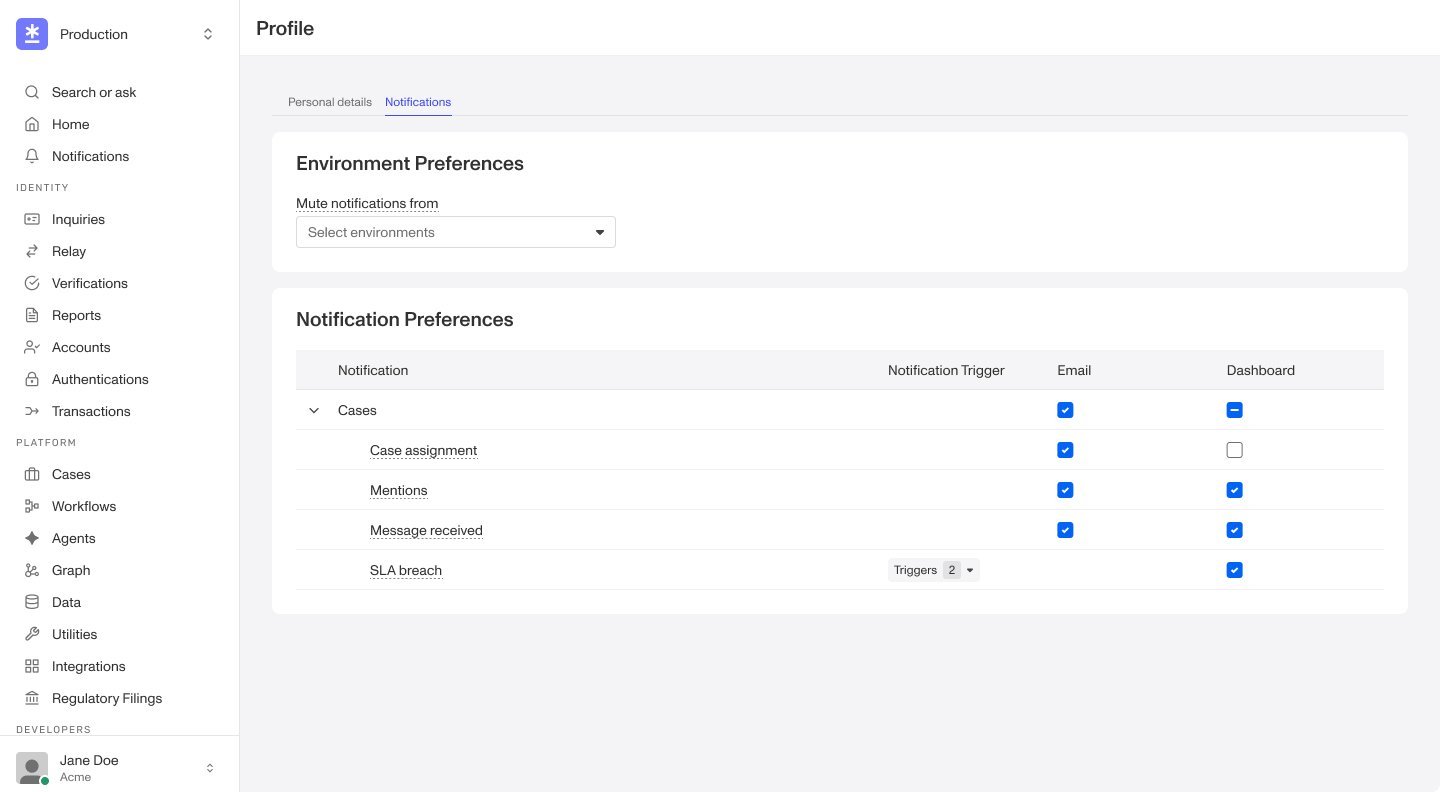Click the Verifications checkmark circle icon
Viewport: 1440px width, 792px height.
pyautogui.click(x=32, y=283)
